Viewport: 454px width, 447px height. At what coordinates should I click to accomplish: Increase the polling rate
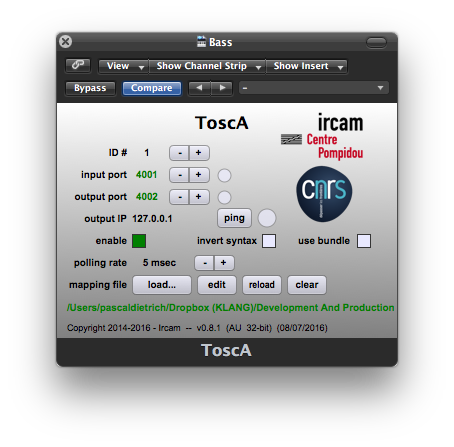coord(224,263)
